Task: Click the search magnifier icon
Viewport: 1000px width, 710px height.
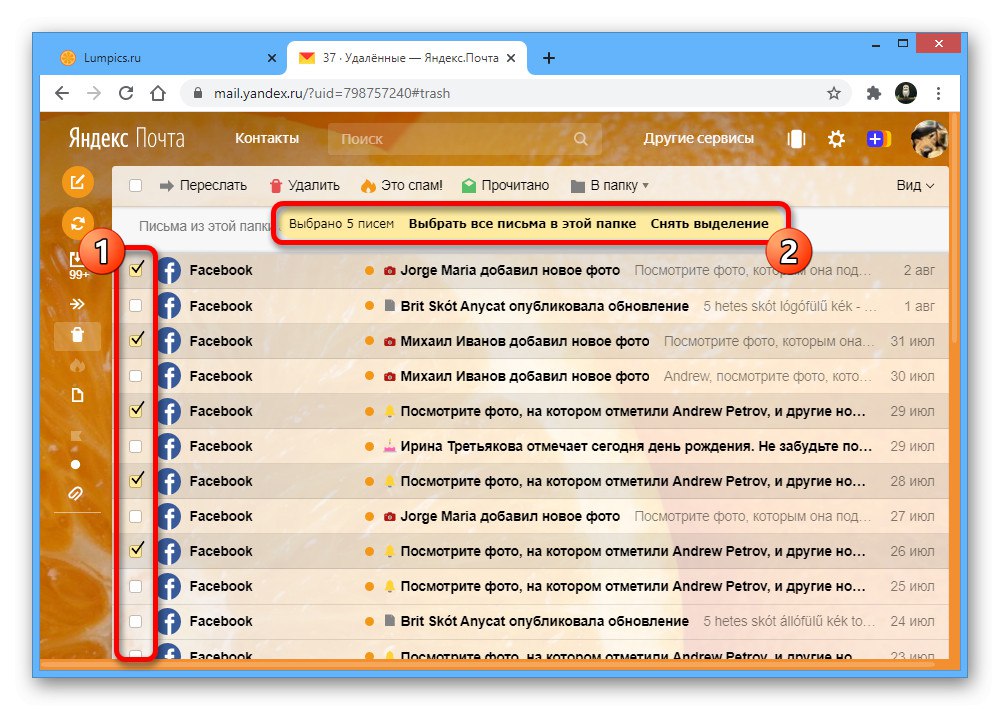Action: coord(580,138)
